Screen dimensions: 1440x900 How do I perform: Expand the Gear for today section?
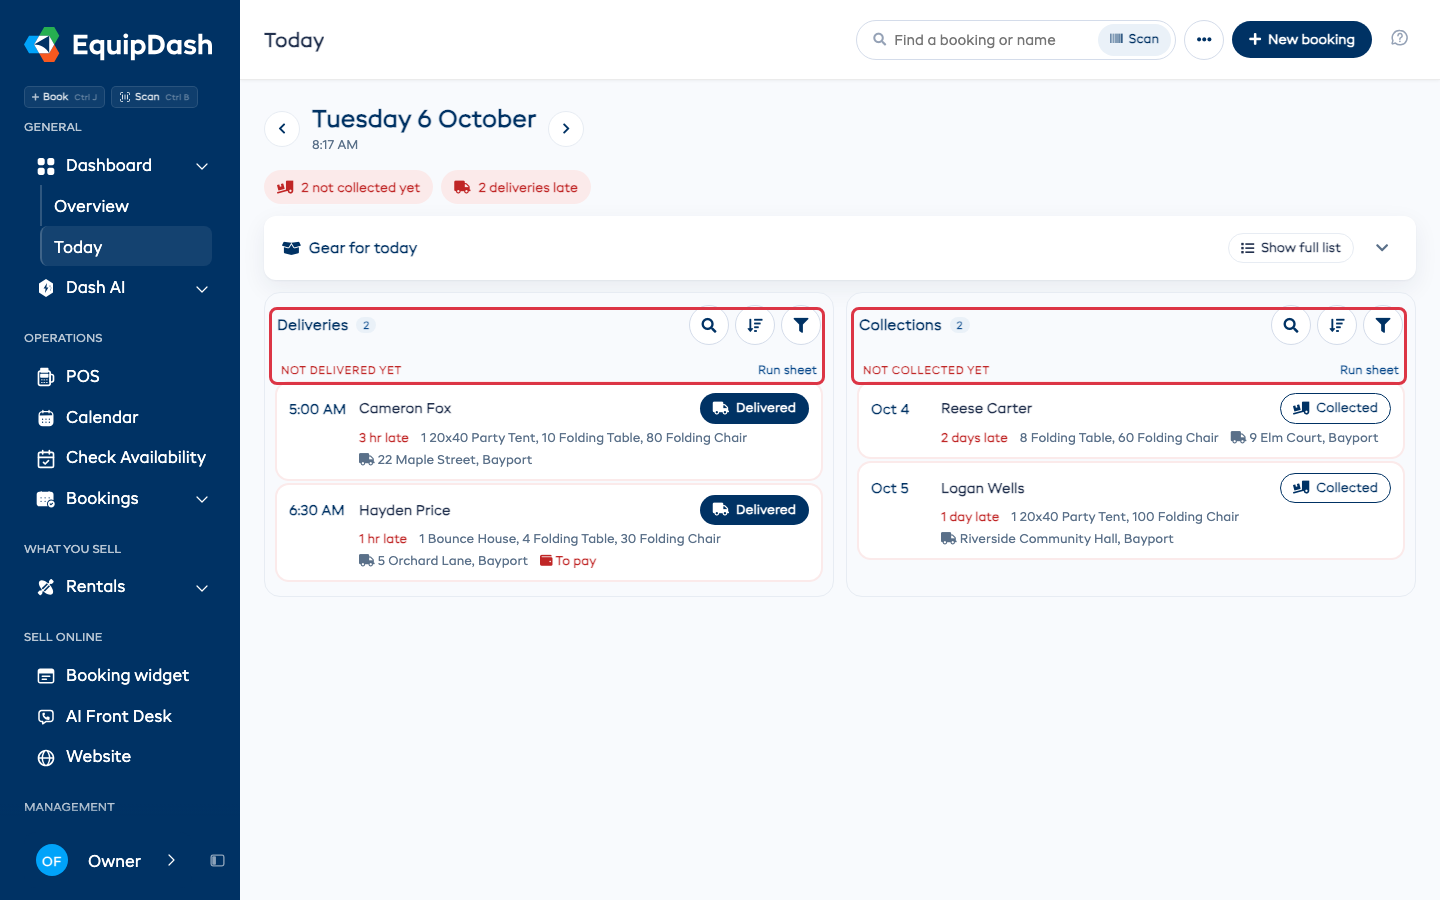(1382, 248)
